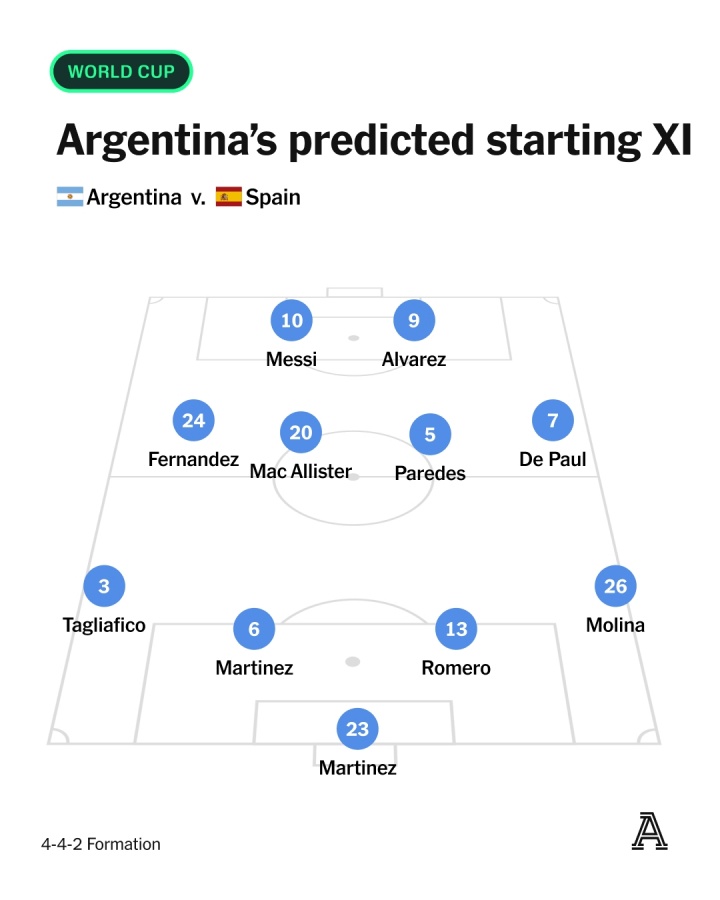Select Mac Allister's number 20 marker
The height and width of the screenshot is (900, 720).
(x=301, y=432)
